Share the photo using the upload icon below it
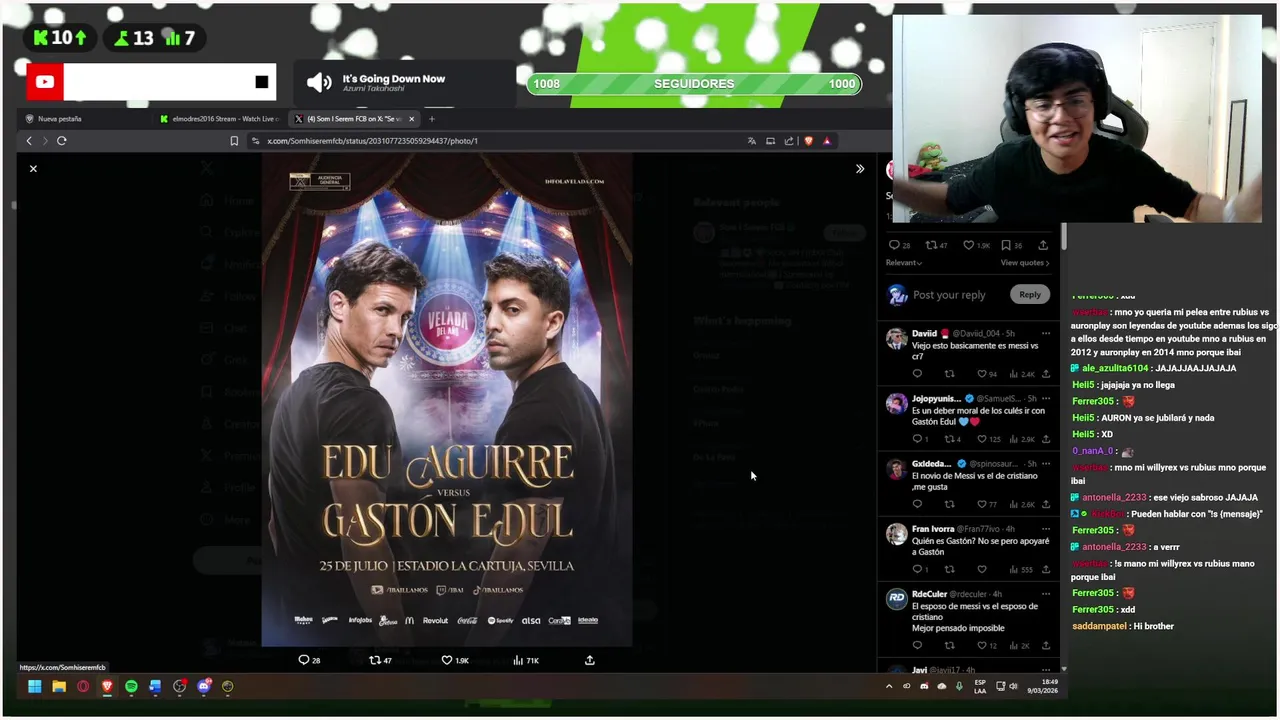The height and width of the screenshot is (720, 1280). coord(590,660)
